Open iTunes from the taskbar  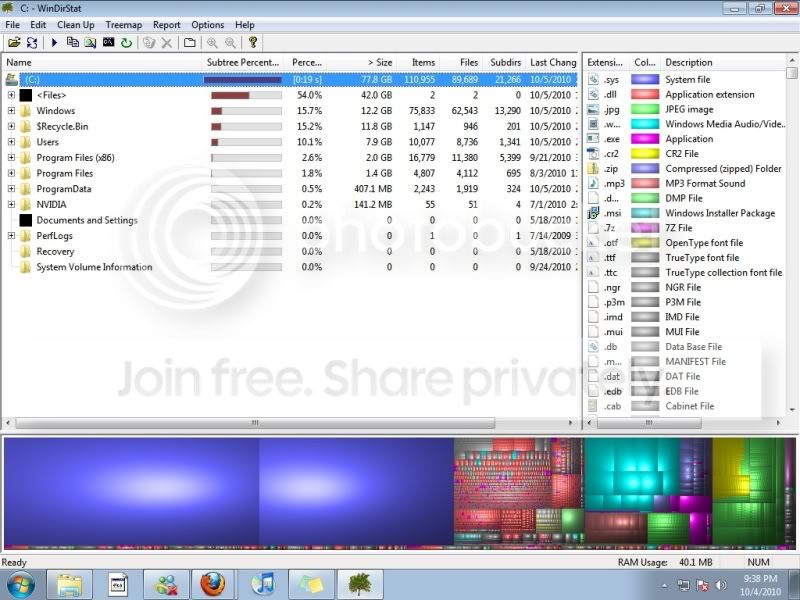pos(264,585)
